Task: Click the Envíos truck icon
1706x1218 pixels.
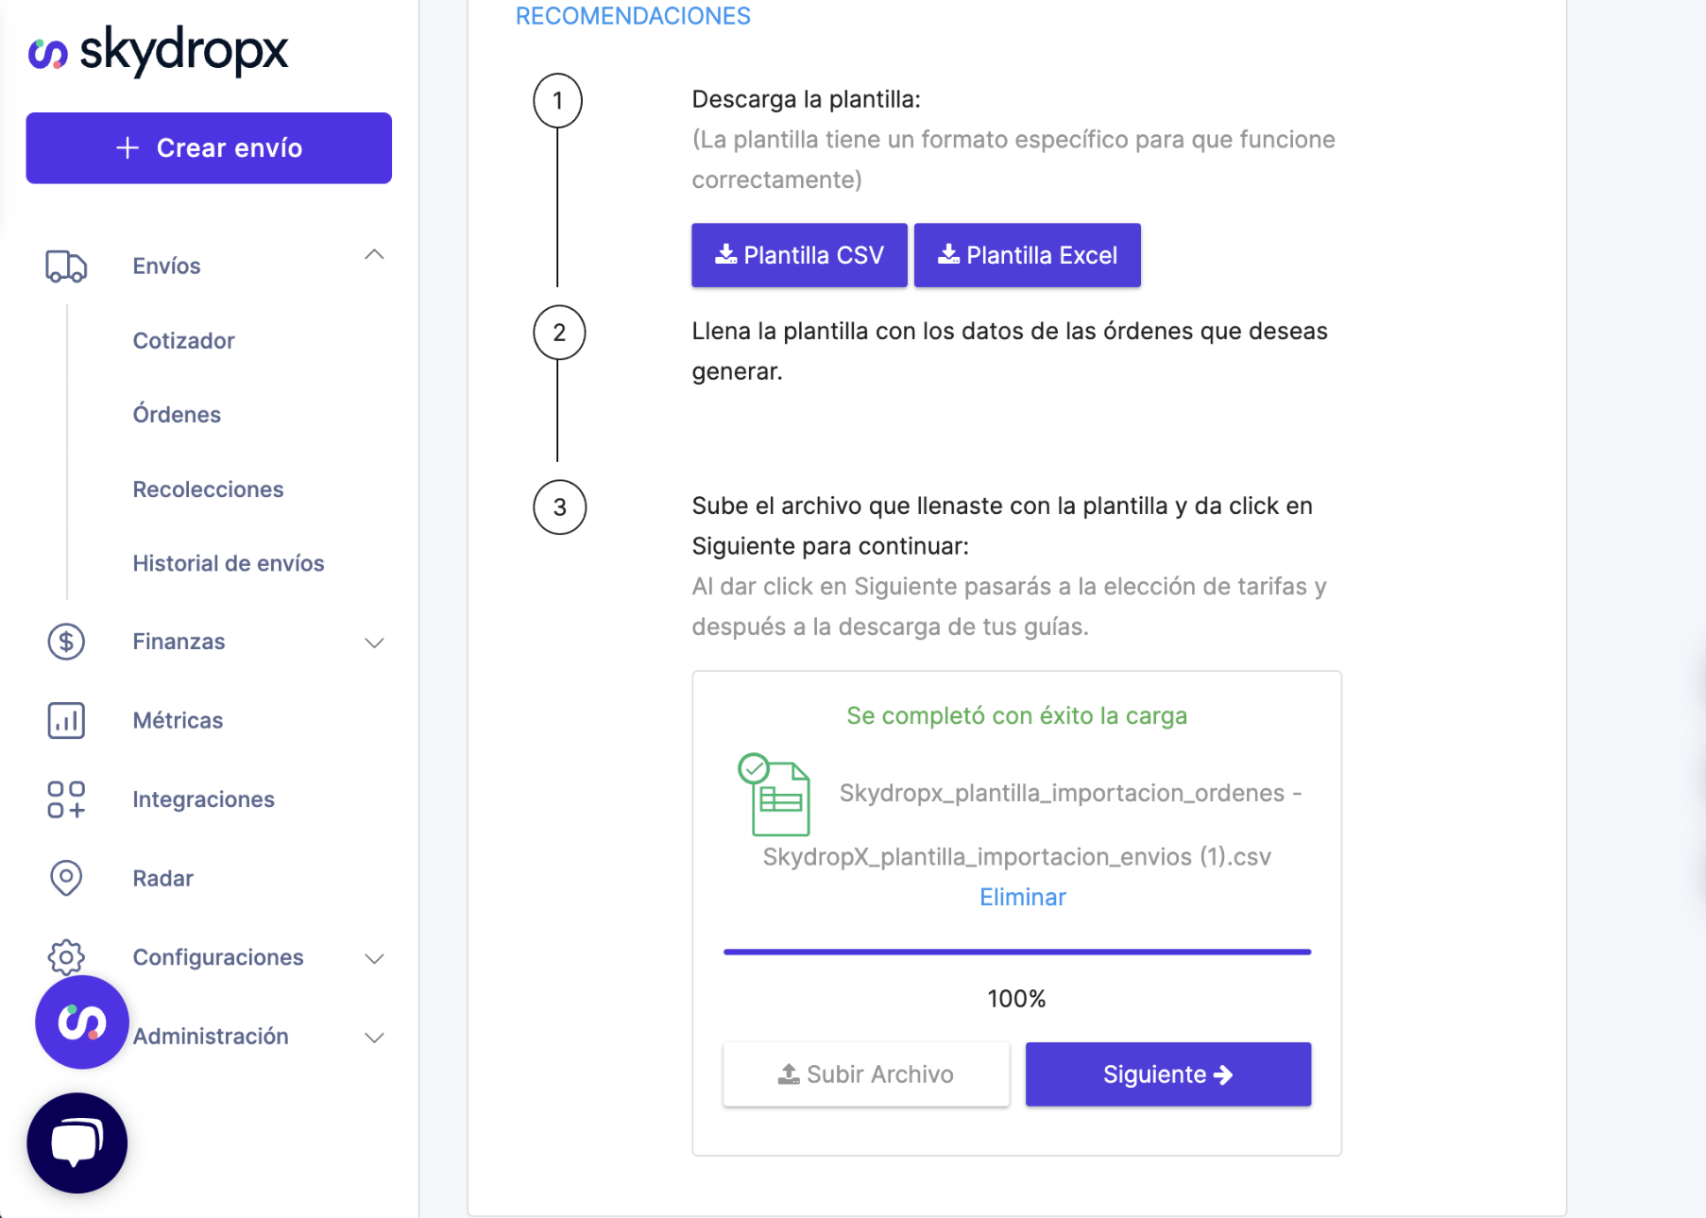Action: (x=66, y=266)
